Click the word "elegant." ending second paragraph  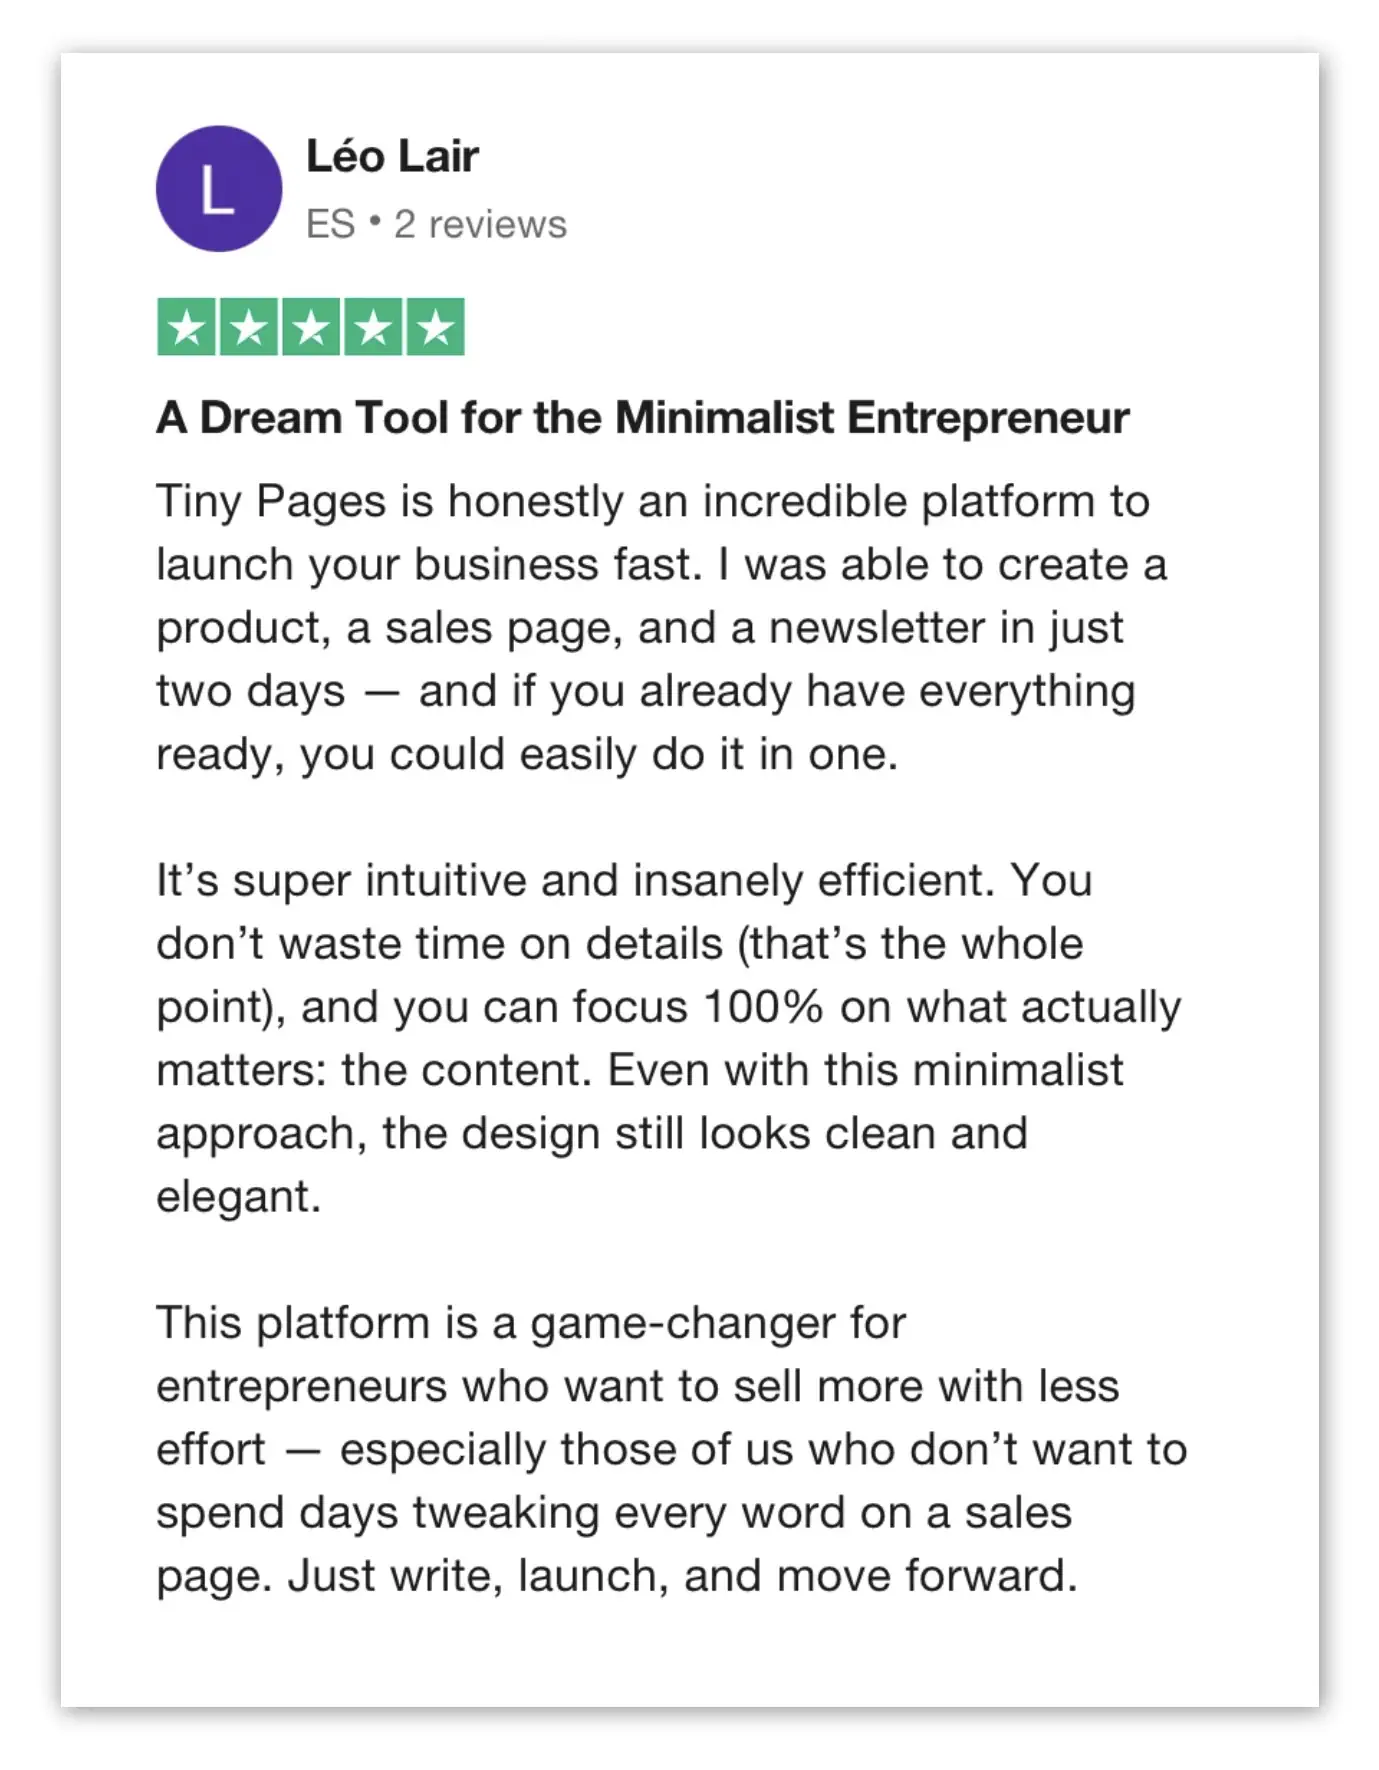[238, 1197]
